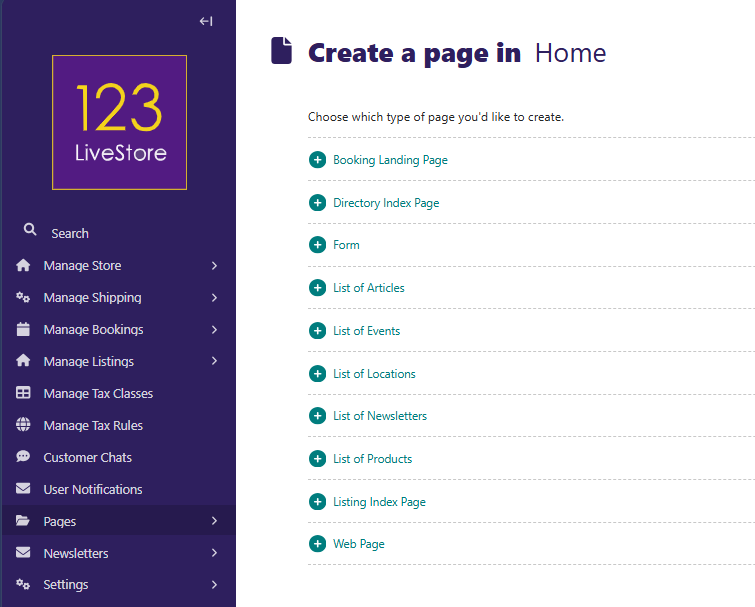Click the calendar icon for Manage Bookings
The image size is (755, 607).
[x=23, y=329]
